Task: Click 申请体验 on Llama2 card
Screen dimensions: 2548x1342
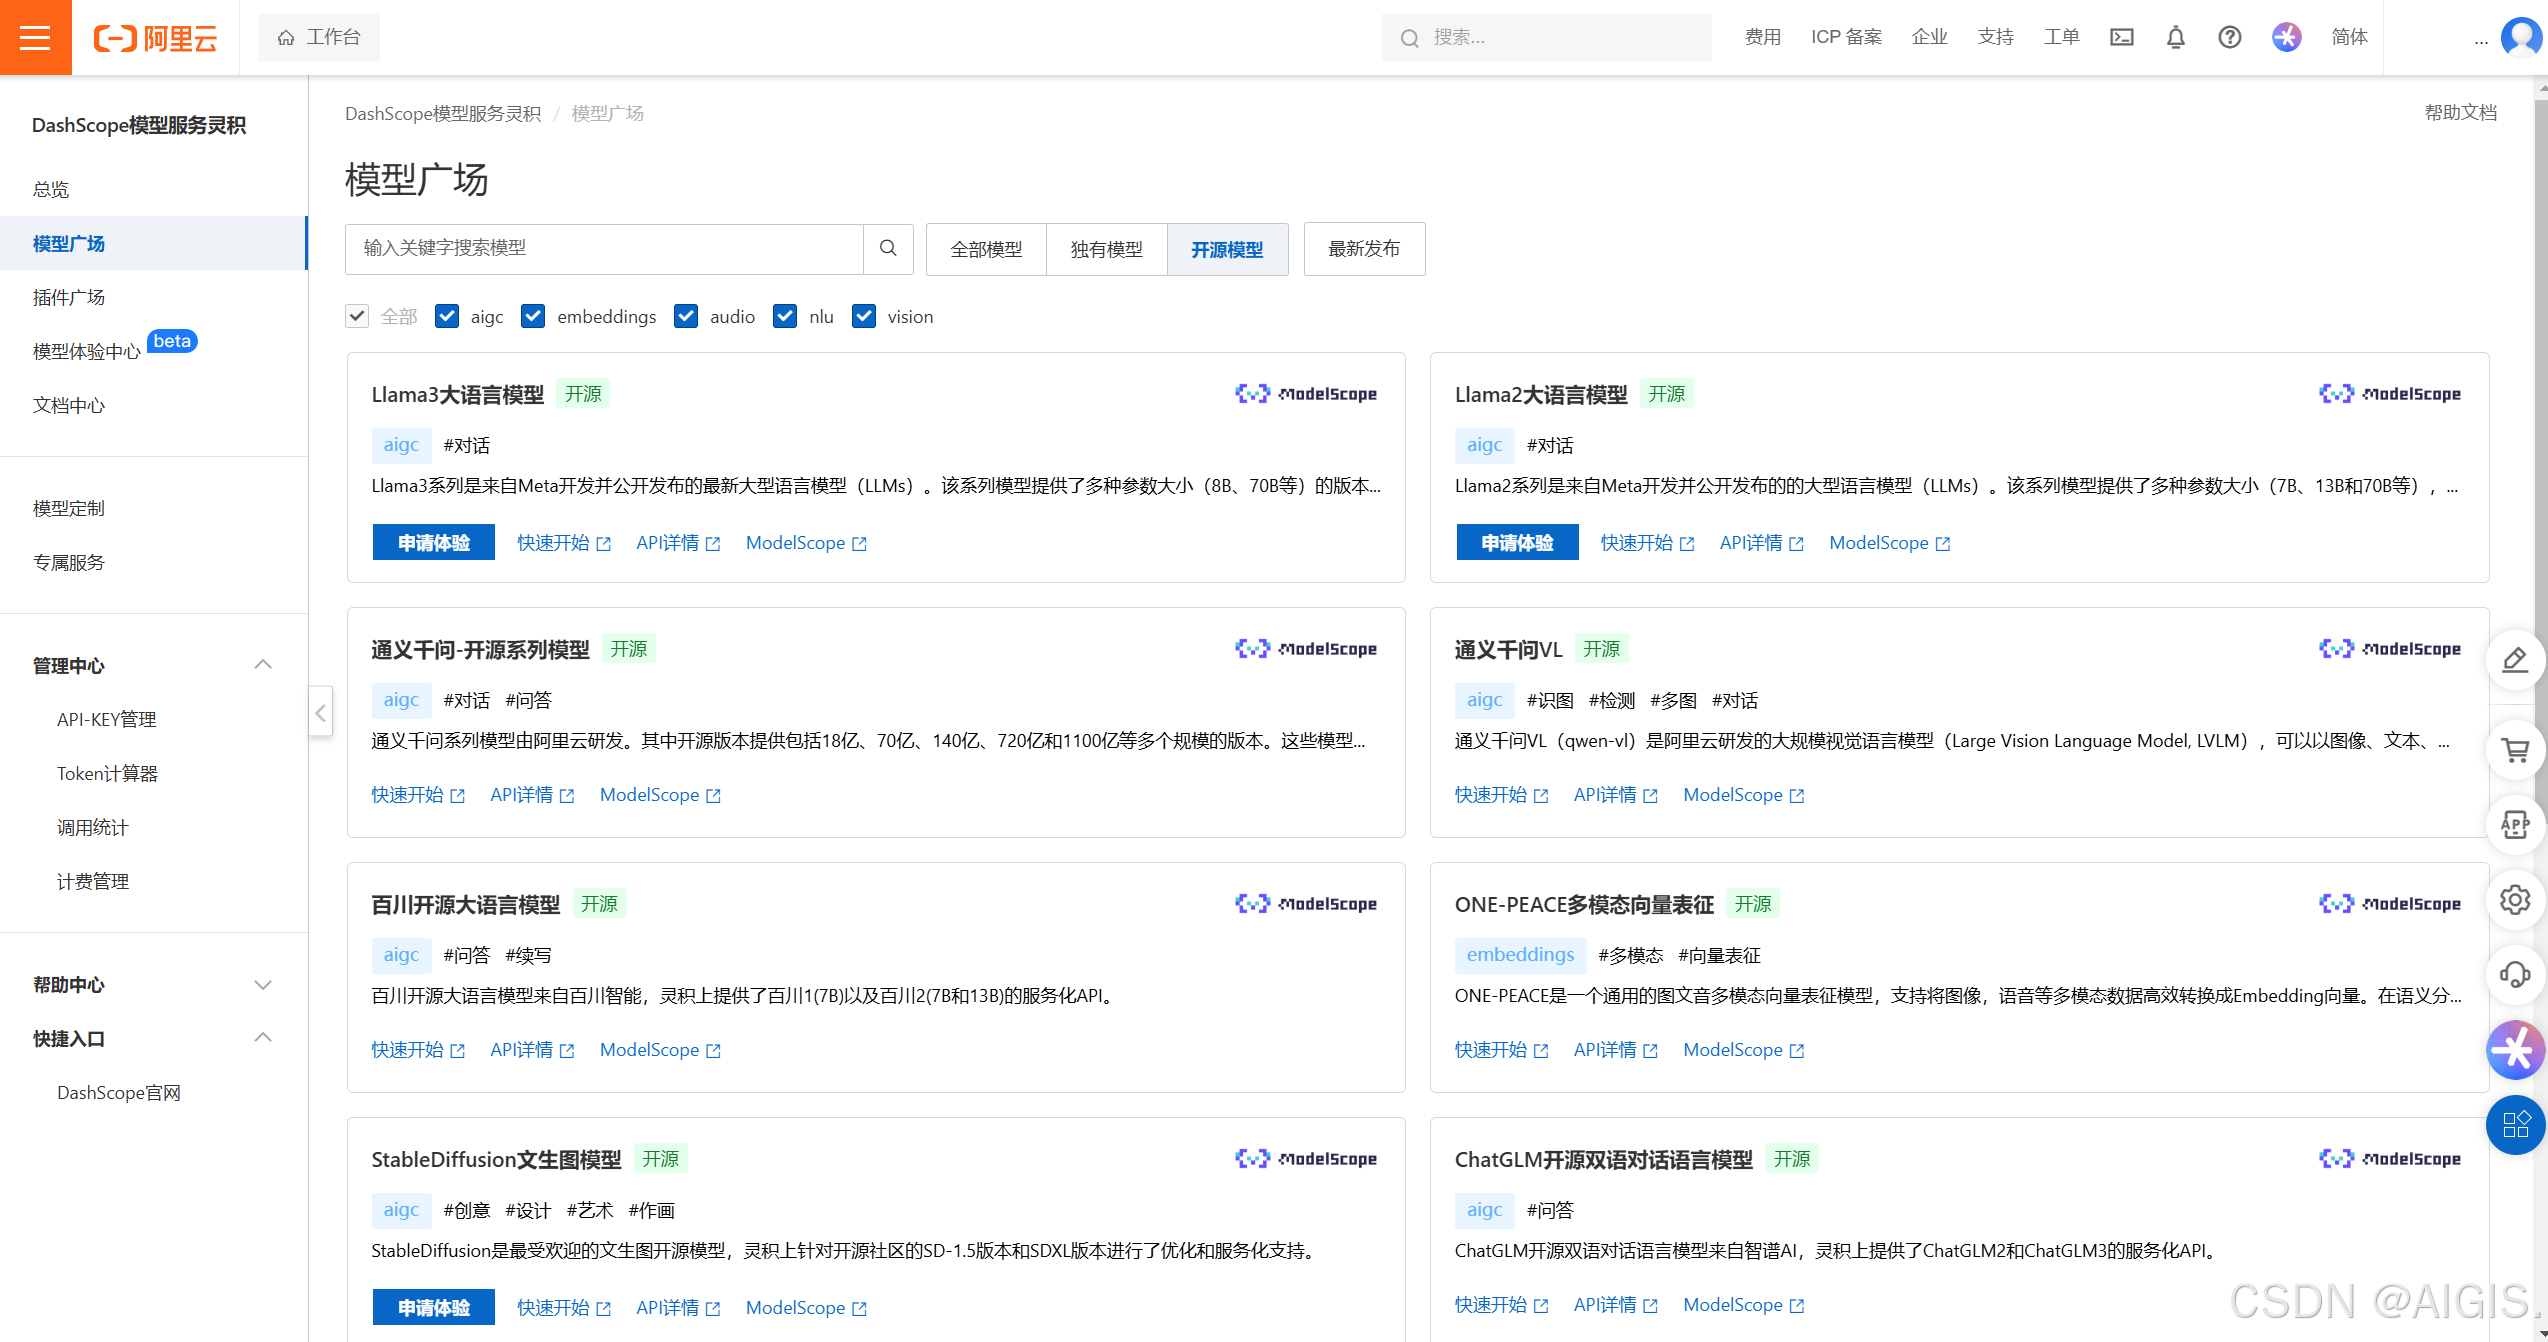Action: (x=1517, y=542)
